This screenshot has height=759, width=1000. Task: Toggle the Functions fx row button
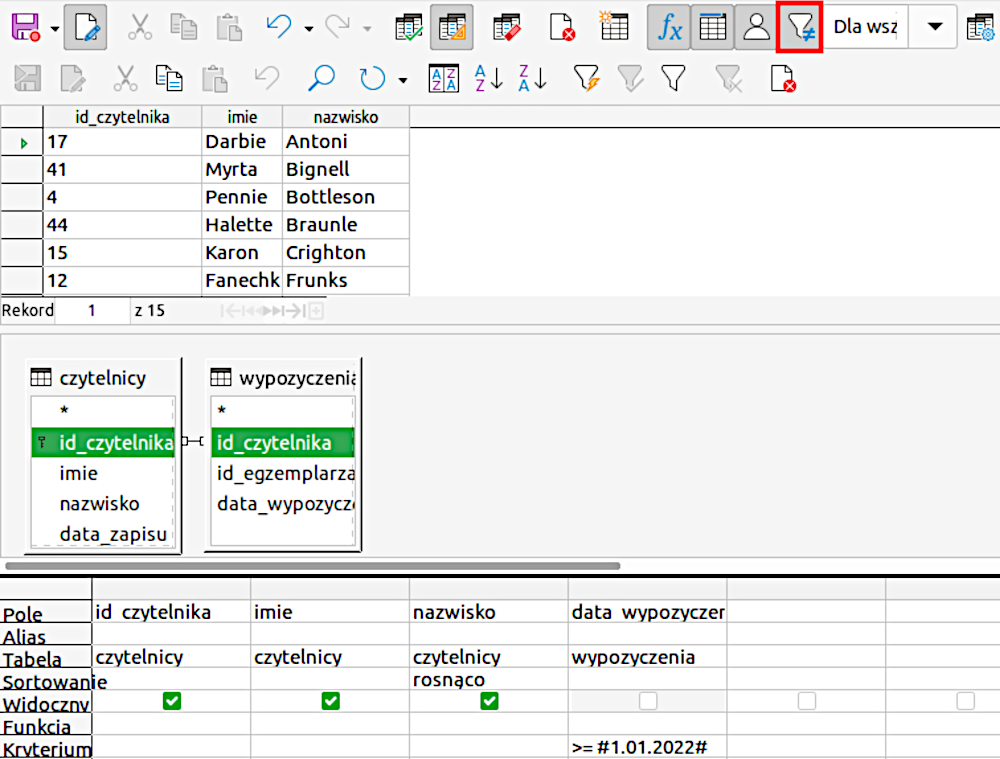coord(668,27)
